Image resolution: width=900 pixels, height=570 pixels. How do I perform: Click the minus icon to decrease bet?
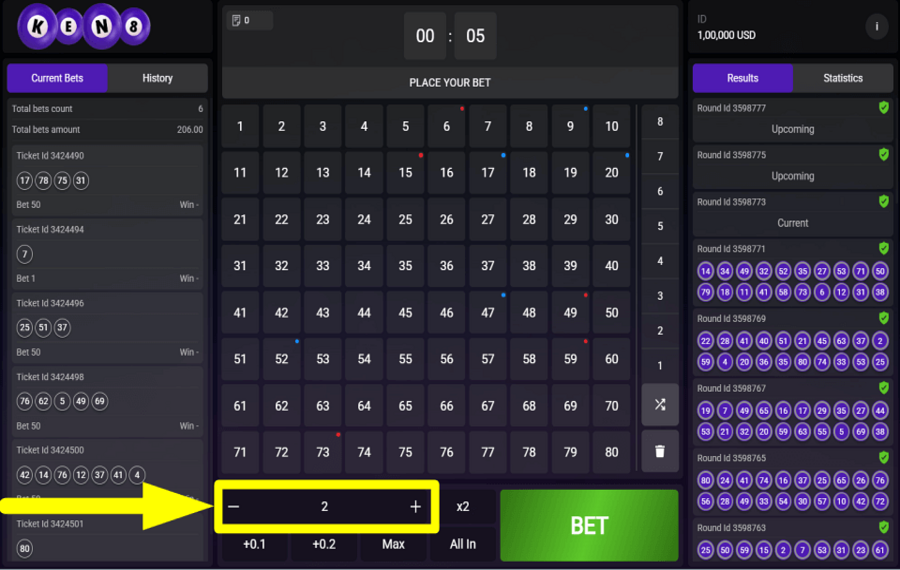point(234,507)
